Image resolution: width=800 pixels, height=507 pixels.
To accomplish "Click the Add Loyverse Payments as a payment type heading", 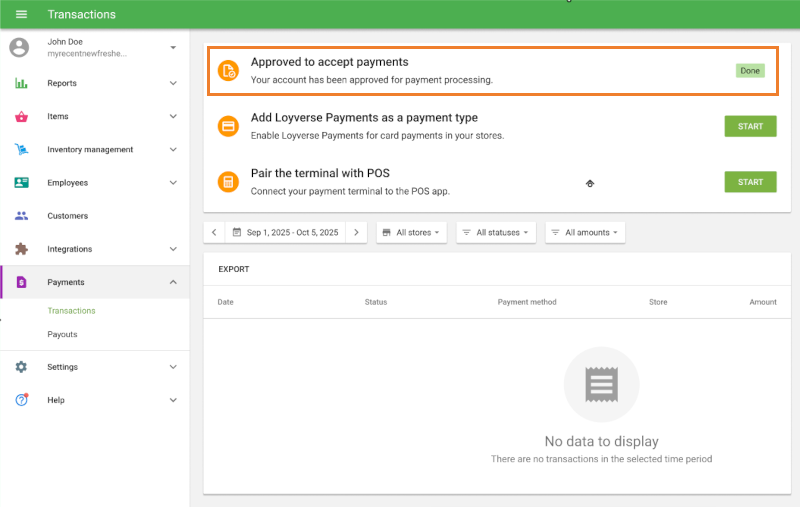I will pyautogui.click(x=364, y=117).
